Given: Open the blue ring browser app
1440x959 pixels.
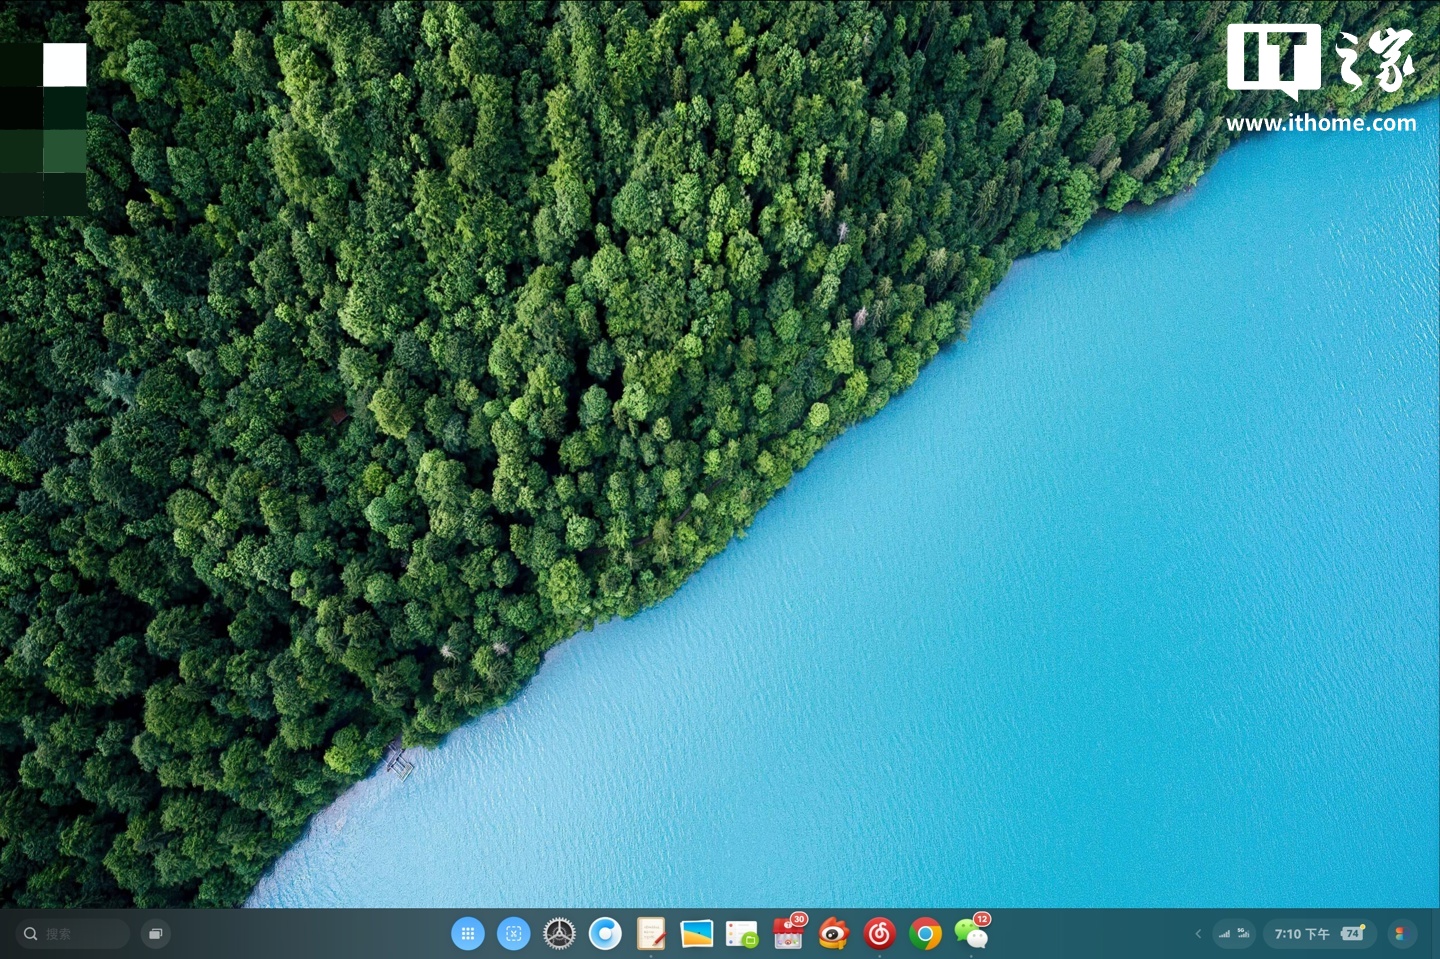Looking at the screenshot, I should (605, 934).
